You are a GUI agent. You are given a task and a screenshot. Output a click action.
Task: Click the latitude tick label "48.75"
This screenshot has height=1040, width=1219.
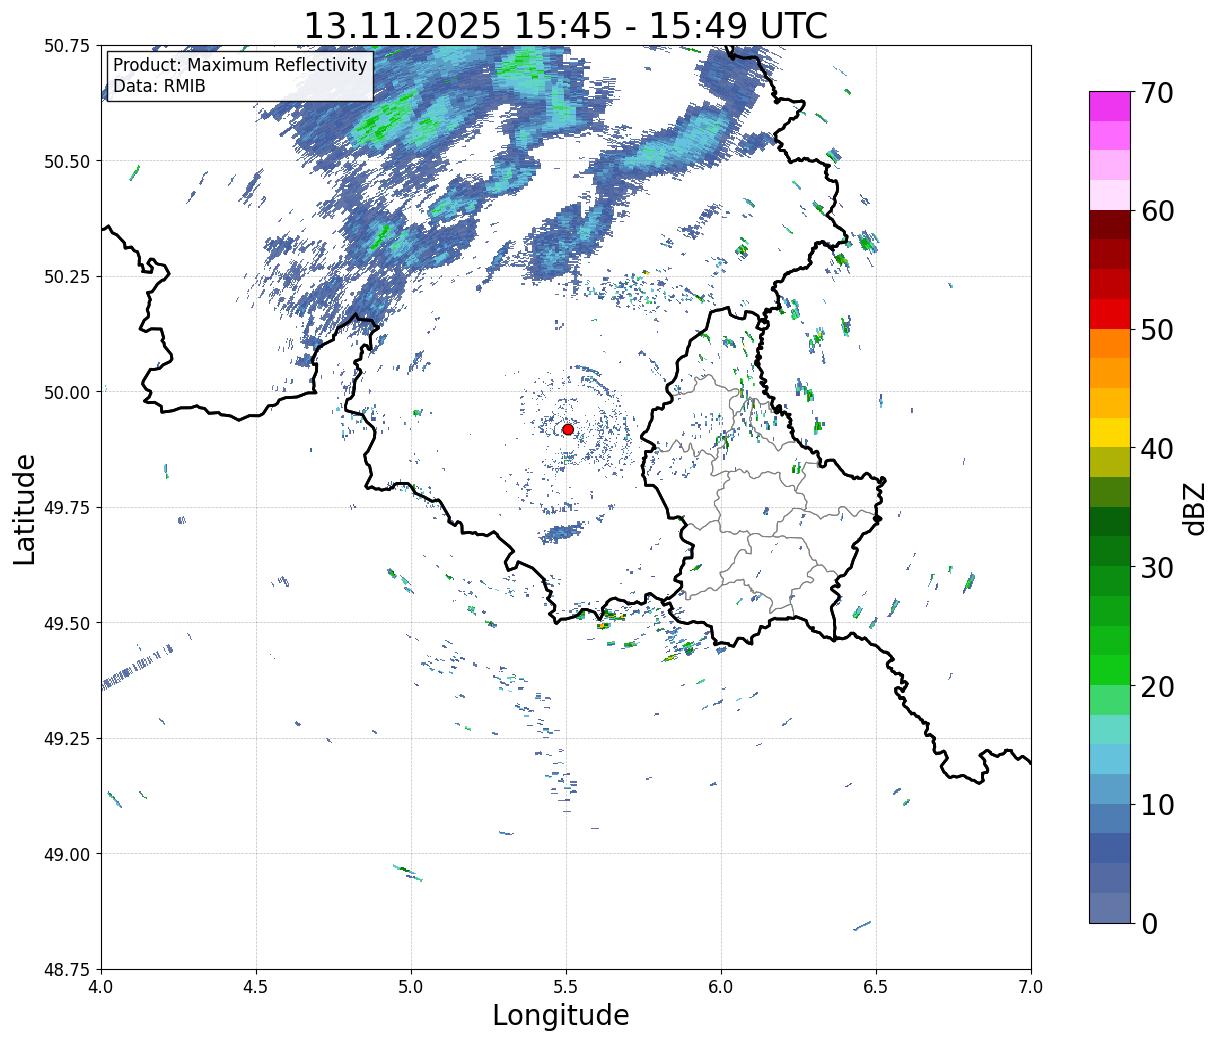67,969
